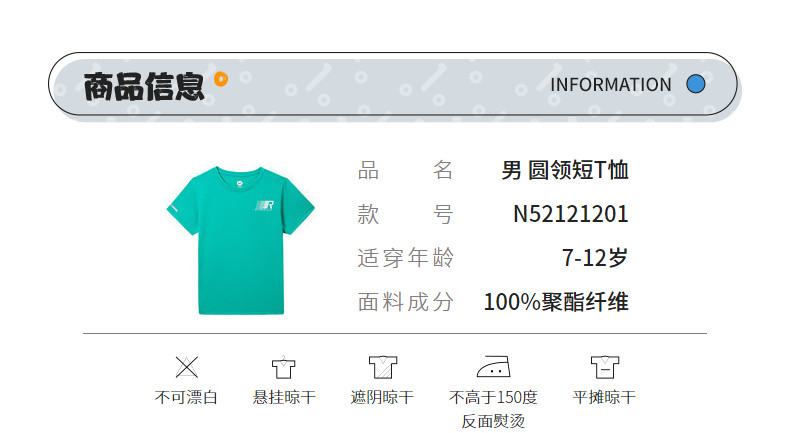The image size is (790, 433).
Task: Click the INFORMATION label in the banner
Action: click(610, 85)
